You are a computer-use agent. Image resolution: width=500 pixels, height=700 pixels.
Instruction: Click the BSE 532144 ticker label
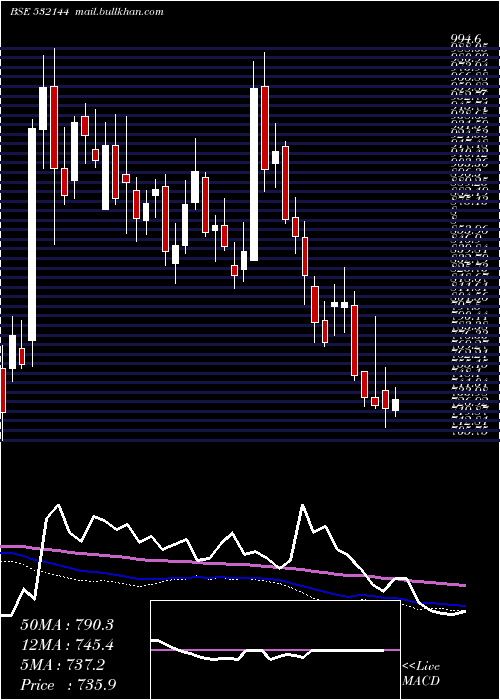point(39,12)
